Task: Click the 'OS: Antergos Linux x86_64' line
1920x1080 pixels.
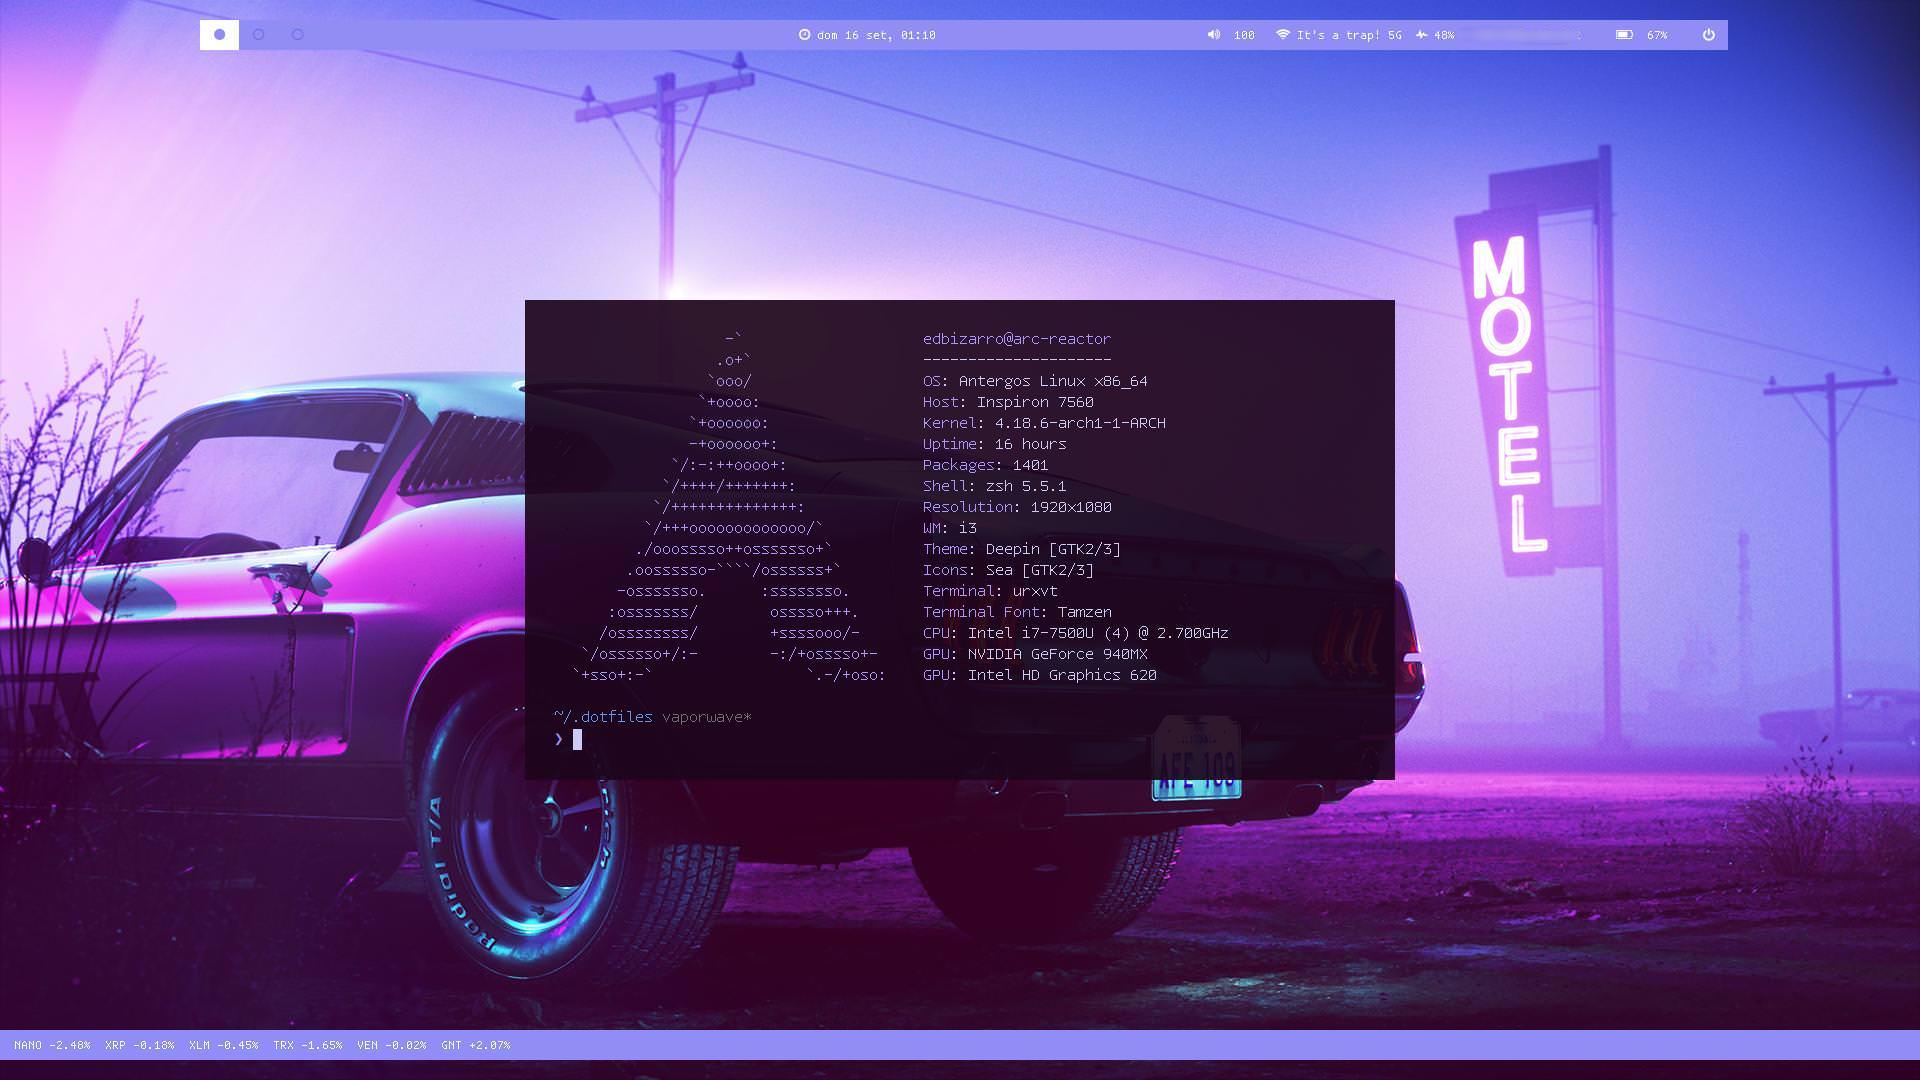Action: (1035, 381)
